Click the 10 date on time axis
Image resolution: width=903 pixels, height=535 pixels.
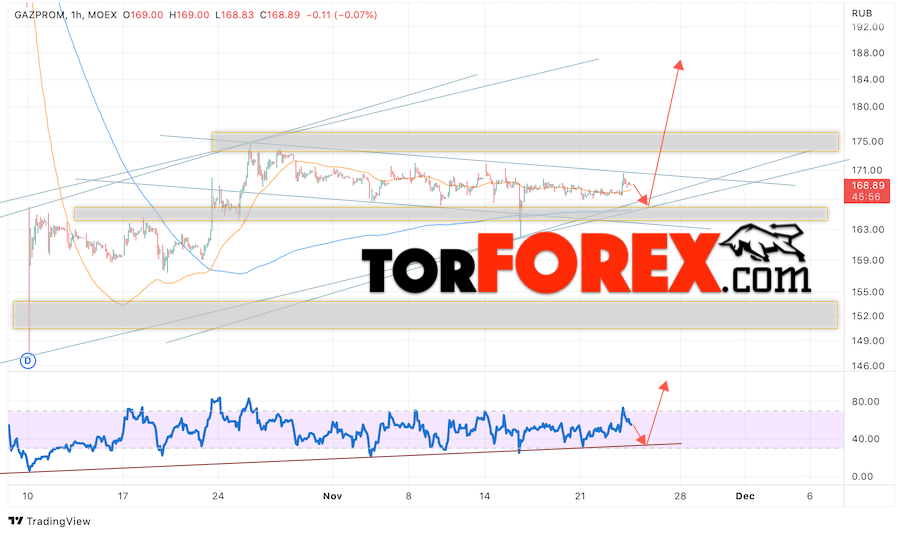click(x=28, y=496)
